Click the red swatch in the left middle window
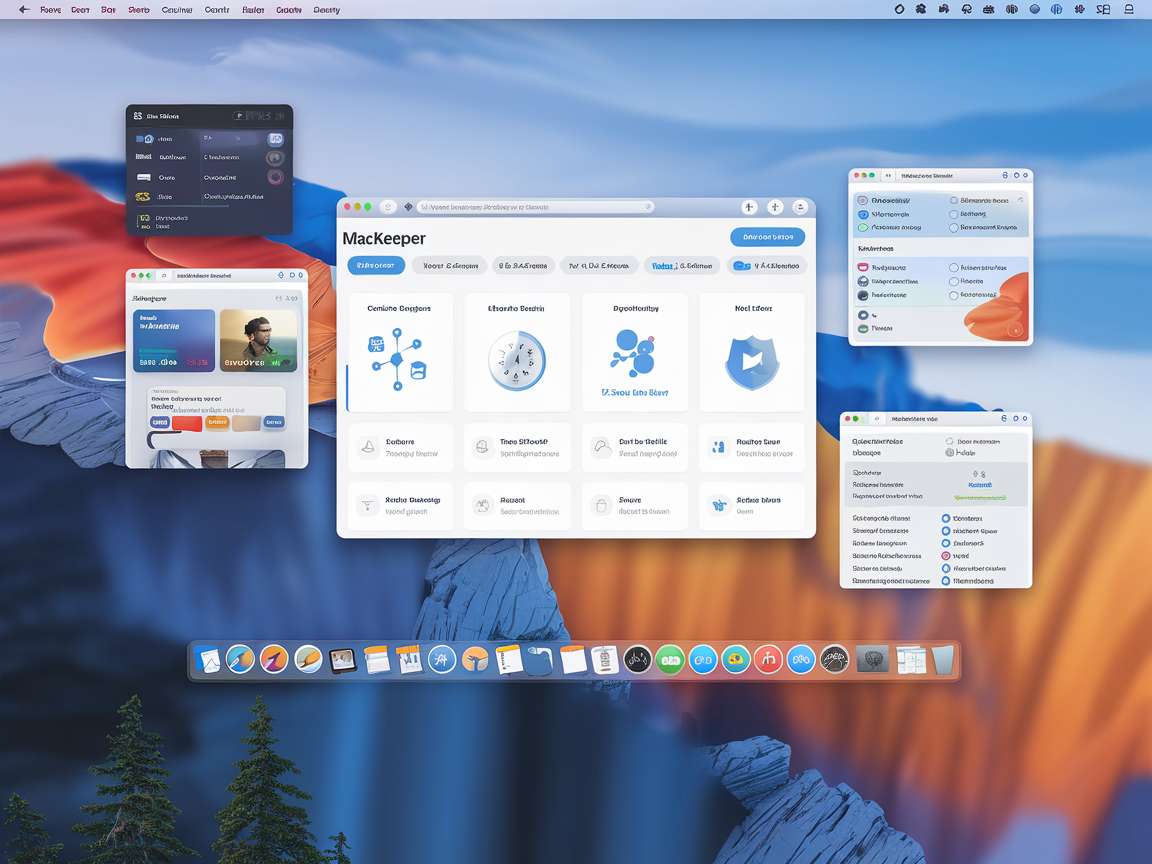This screenshot has width=1152, height=864. click(x=187, y=422)
